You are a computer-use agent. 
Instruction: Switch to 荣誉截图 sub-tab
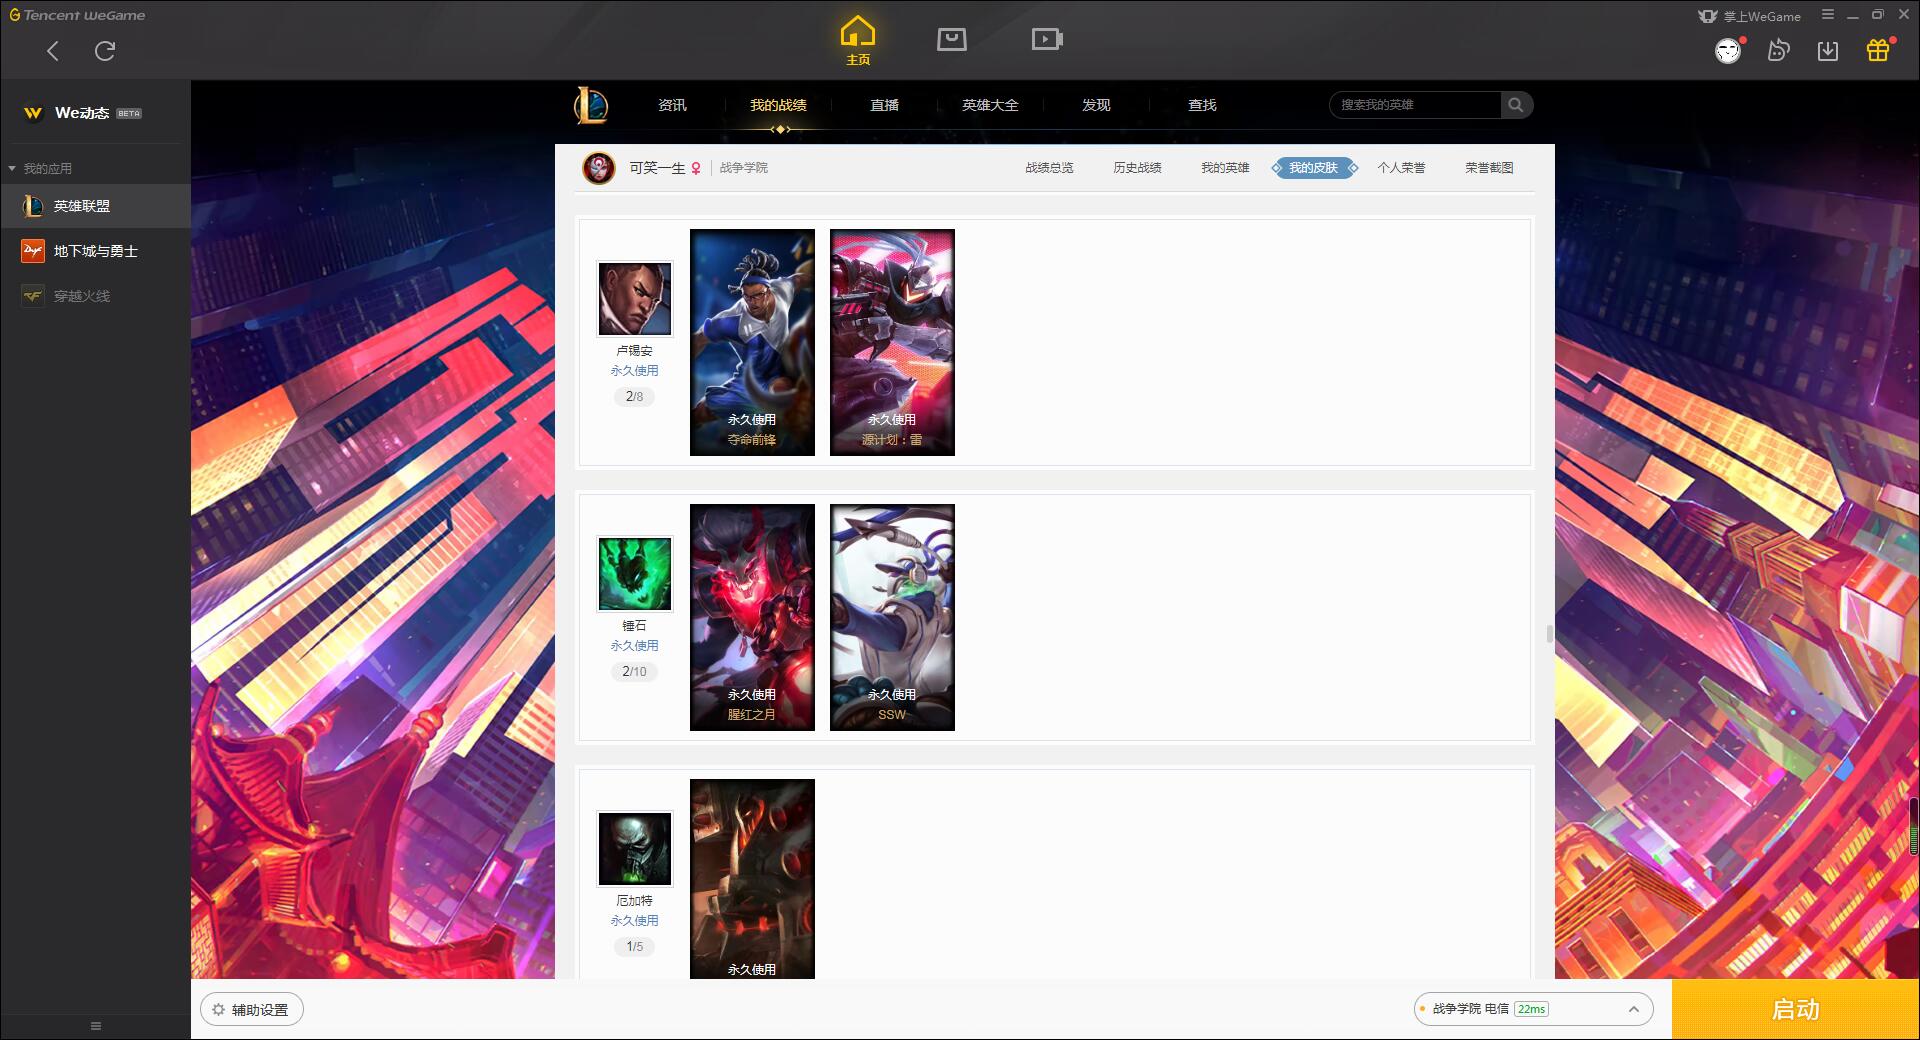tap(1489, 168)
